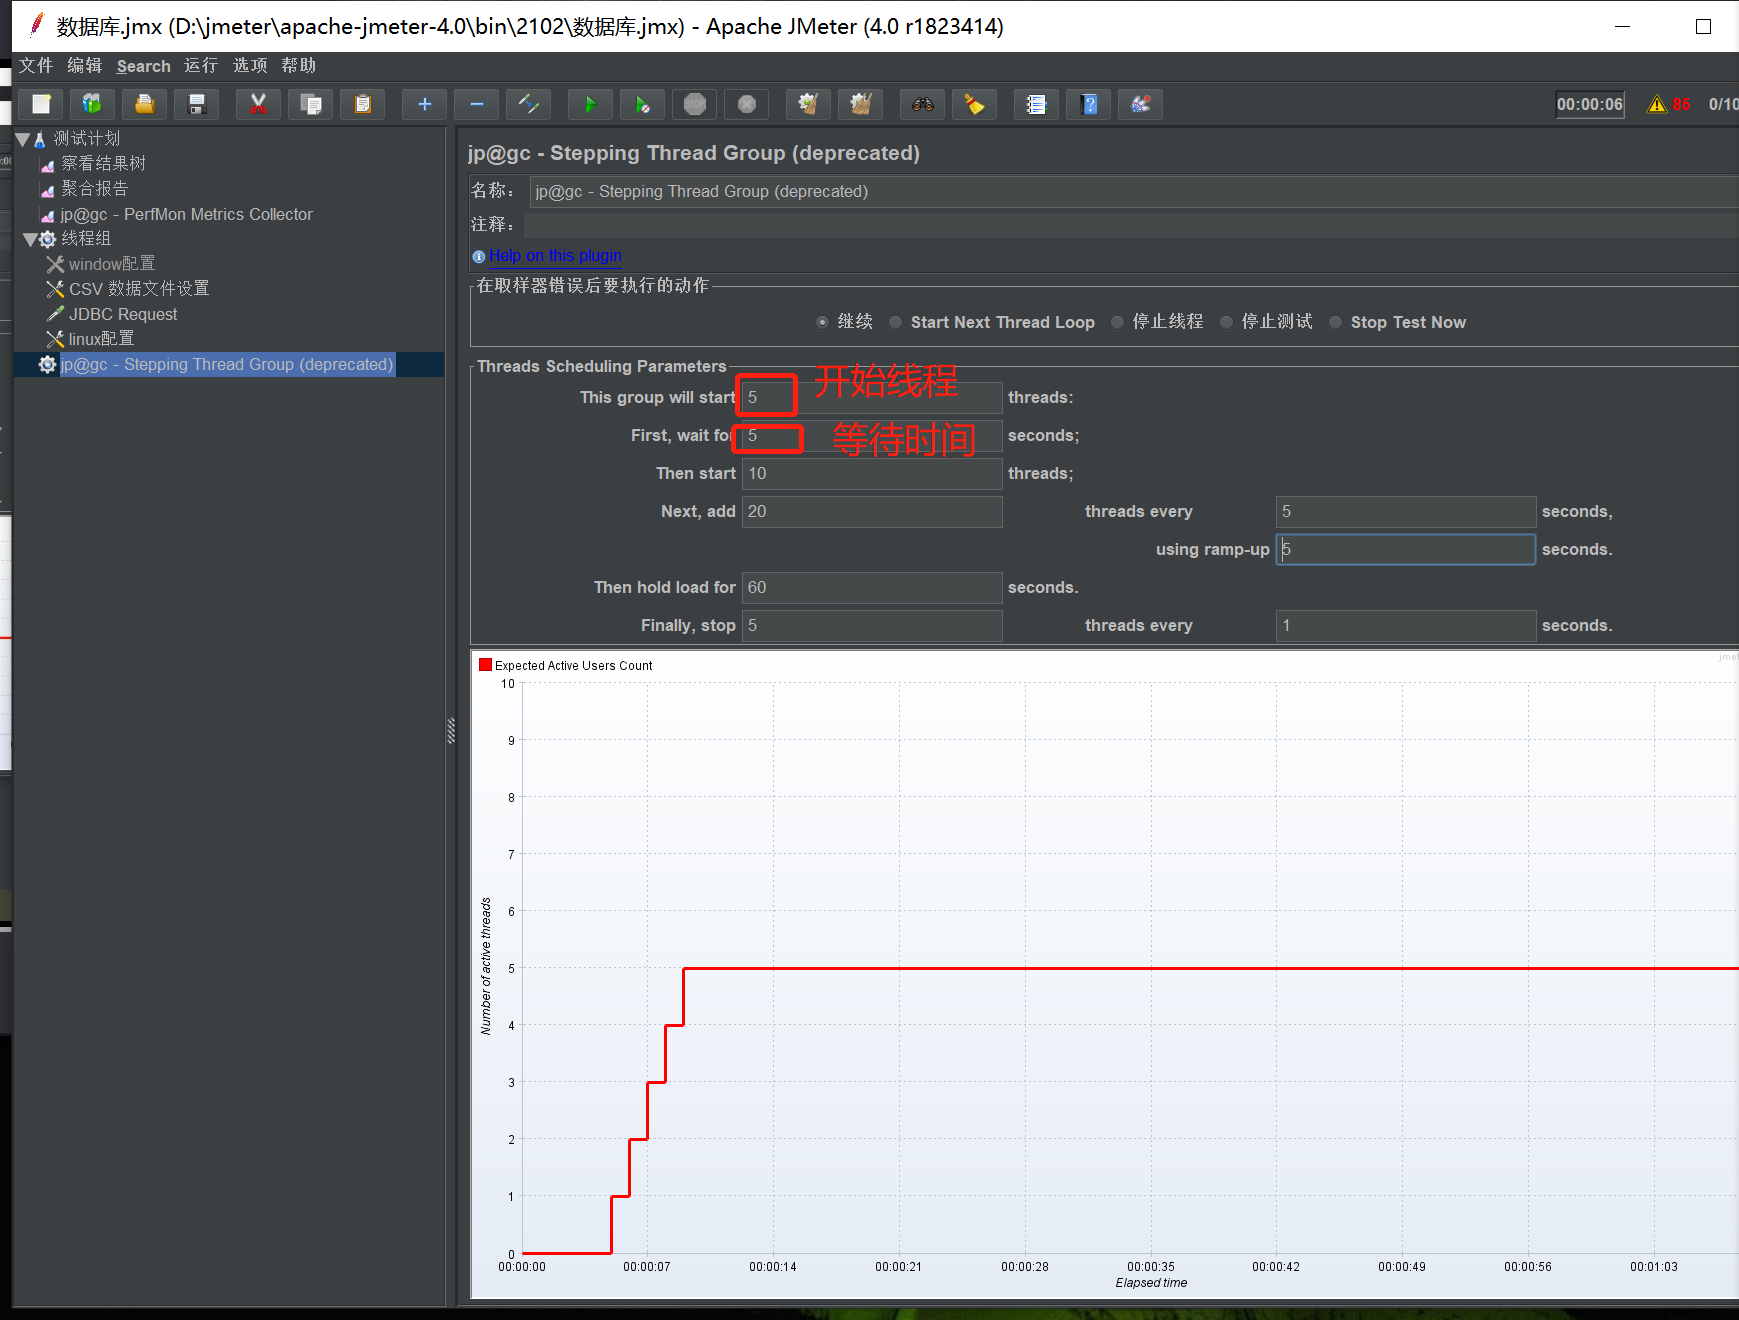Click the Reset search icon
Viewport: 1739px width, 1320px height.
click(x=974, y=104)
